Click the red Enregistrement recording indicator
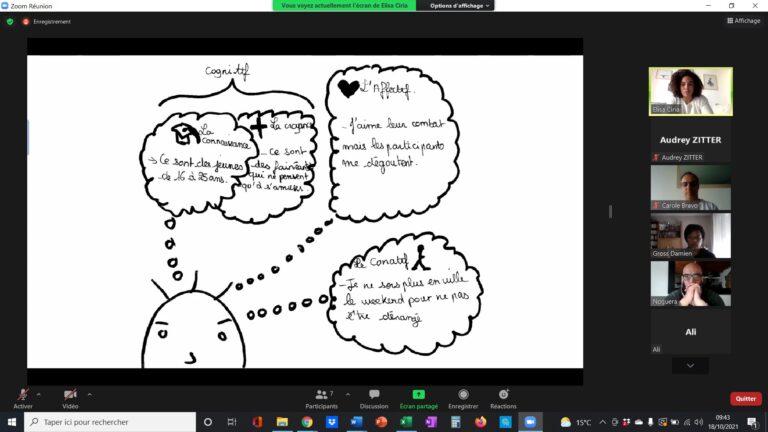768x432 pixels. 26,21
